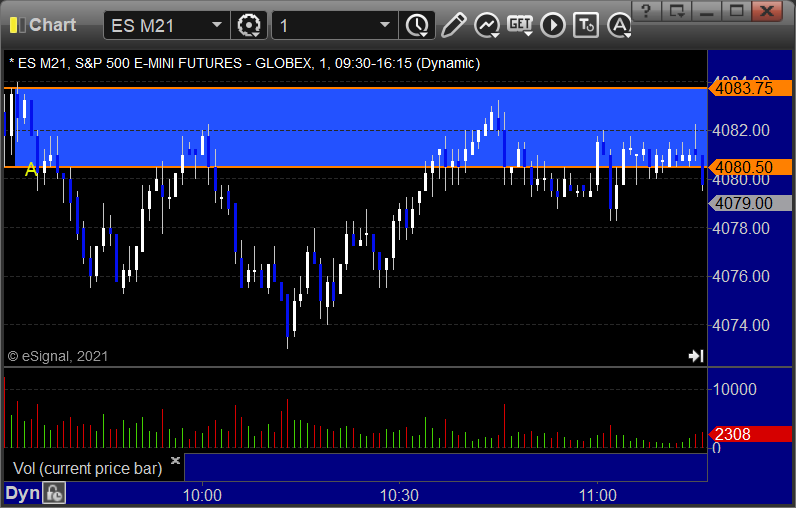Click the 11:00 time axis label
The image size is (796, 508).
pyautogui.click(x=598, y=495)
